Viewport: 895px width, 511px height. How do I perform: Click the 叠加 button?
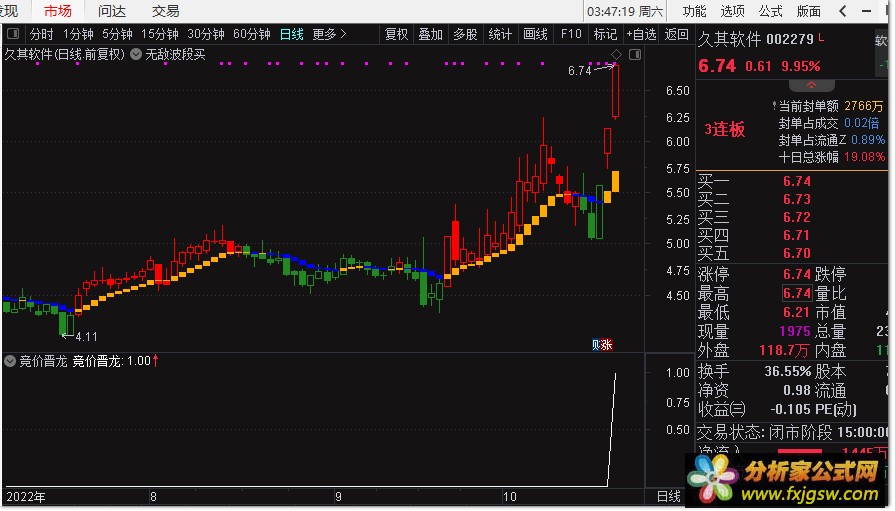[x=431, y=34]
